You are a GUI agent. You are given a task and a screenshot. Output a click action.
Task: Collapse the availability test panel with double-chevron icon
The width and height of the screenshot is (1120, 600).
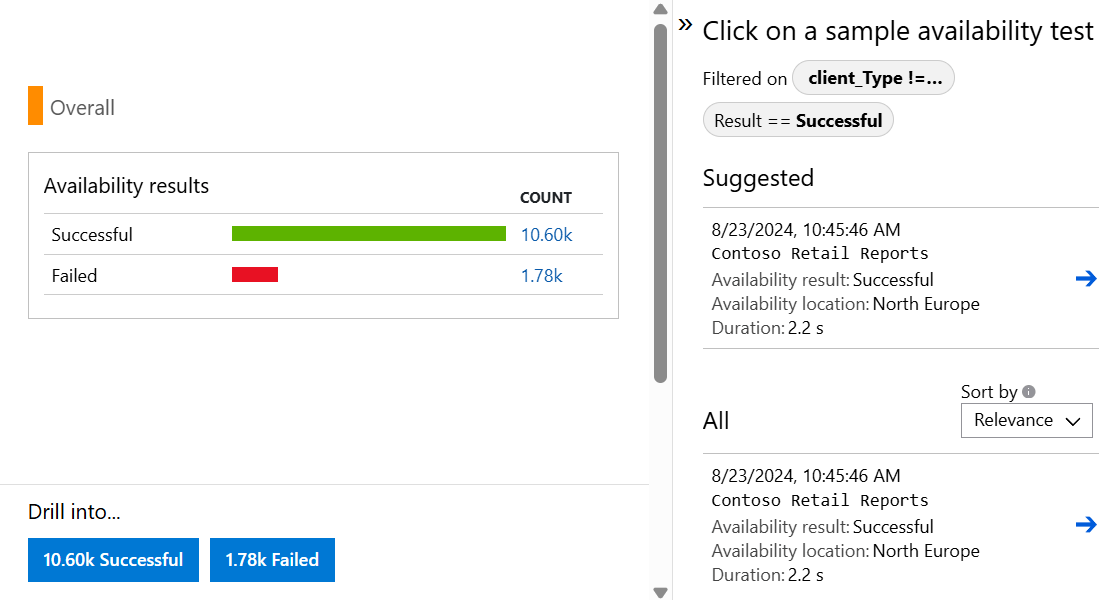click(x=686, y=25)
